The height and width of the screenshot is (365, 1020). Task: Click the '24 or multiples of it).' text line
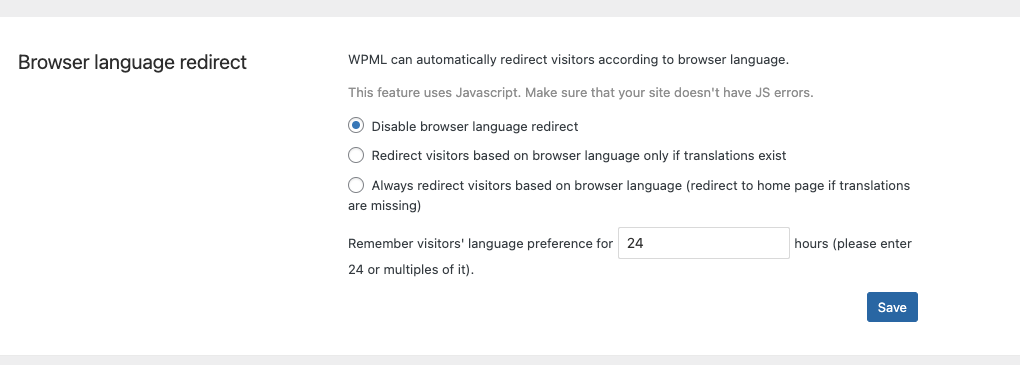coord(411,269)
